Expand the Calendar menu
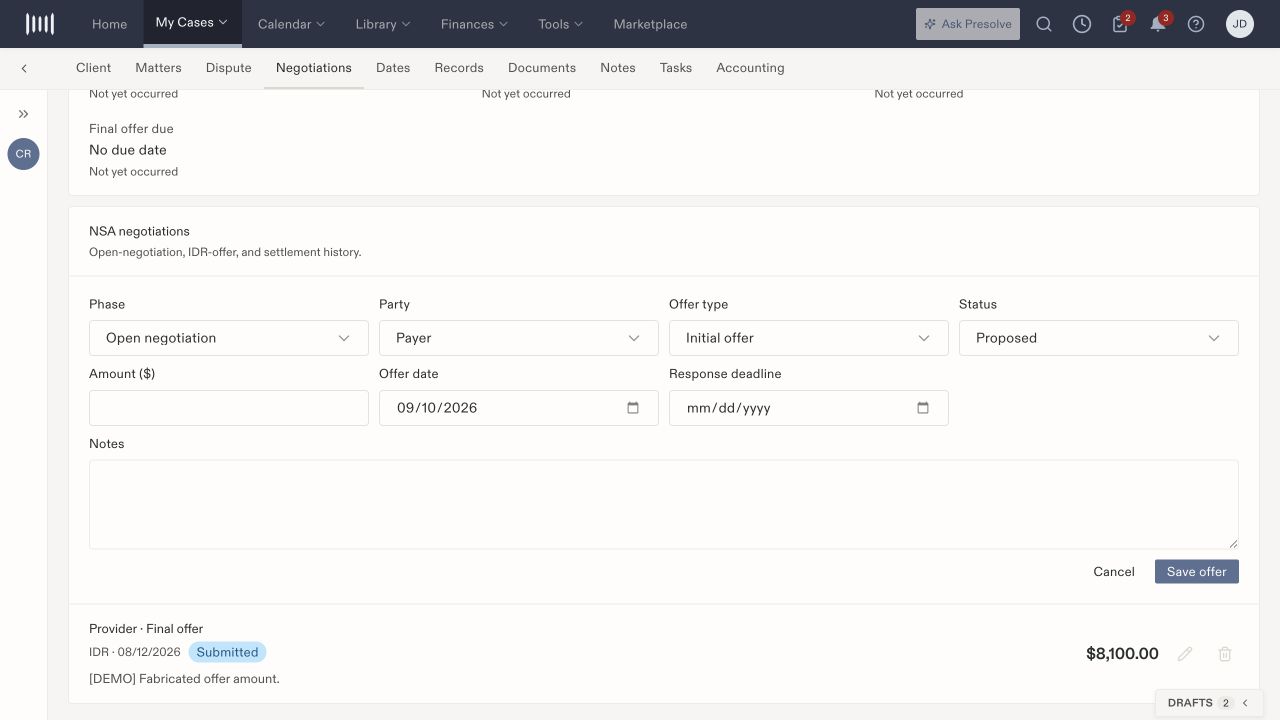 coord(291,24)
